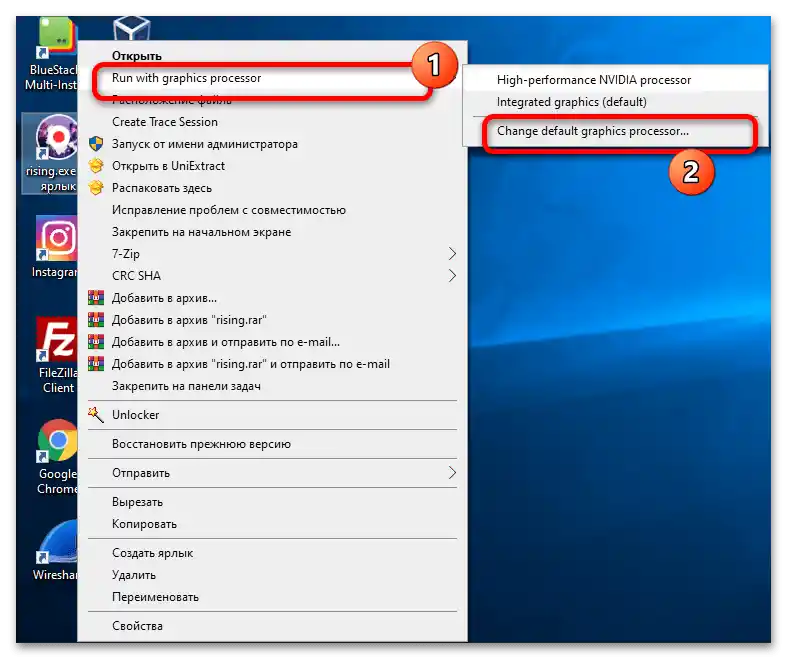Image resolution: width=787 pixels, height=659 pixels.
Task: Choose Исправление проблем с совместимостью
Action: pyautogui.click(x=272, y=210)
